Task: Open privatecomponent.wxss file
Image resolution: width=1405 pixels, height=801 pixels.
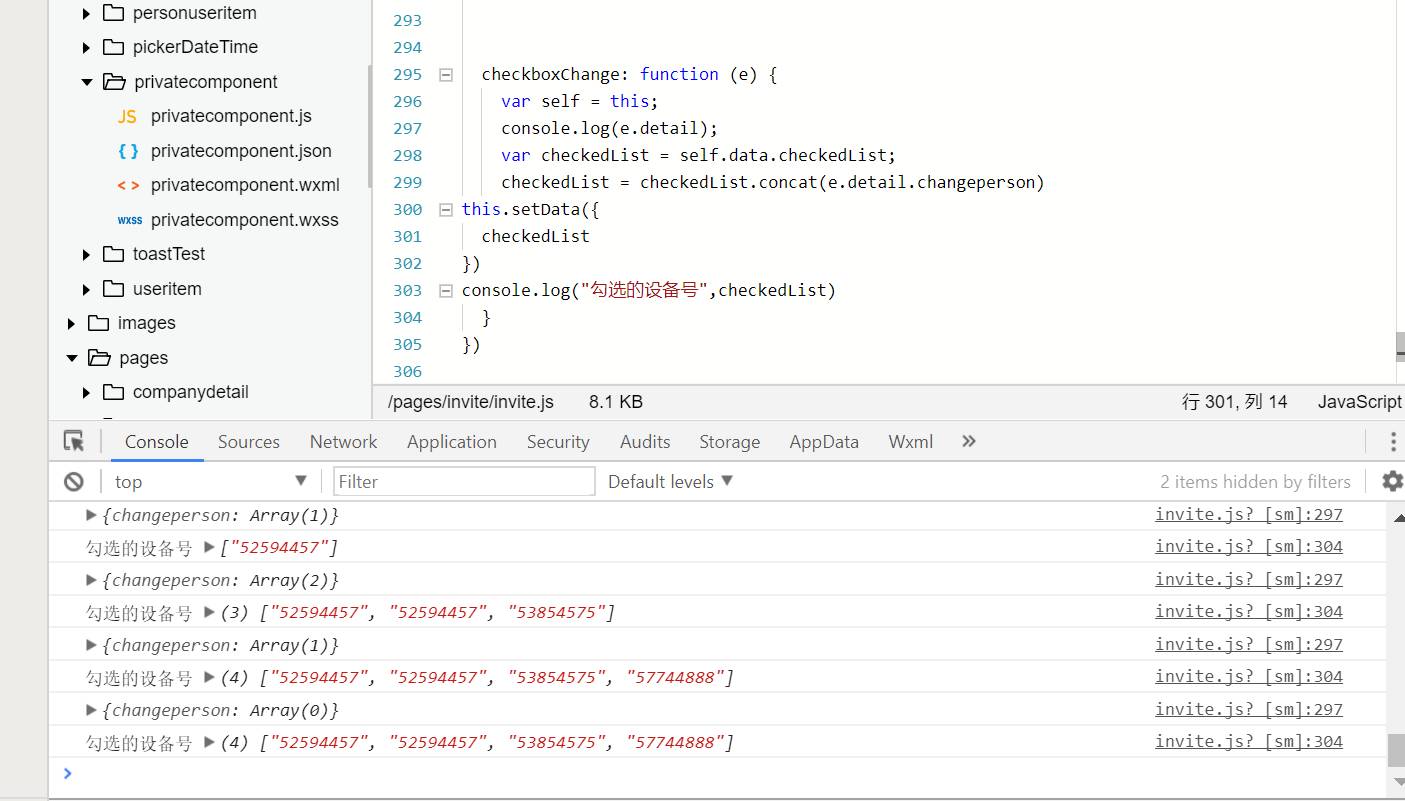Action: tap(244, 220)
